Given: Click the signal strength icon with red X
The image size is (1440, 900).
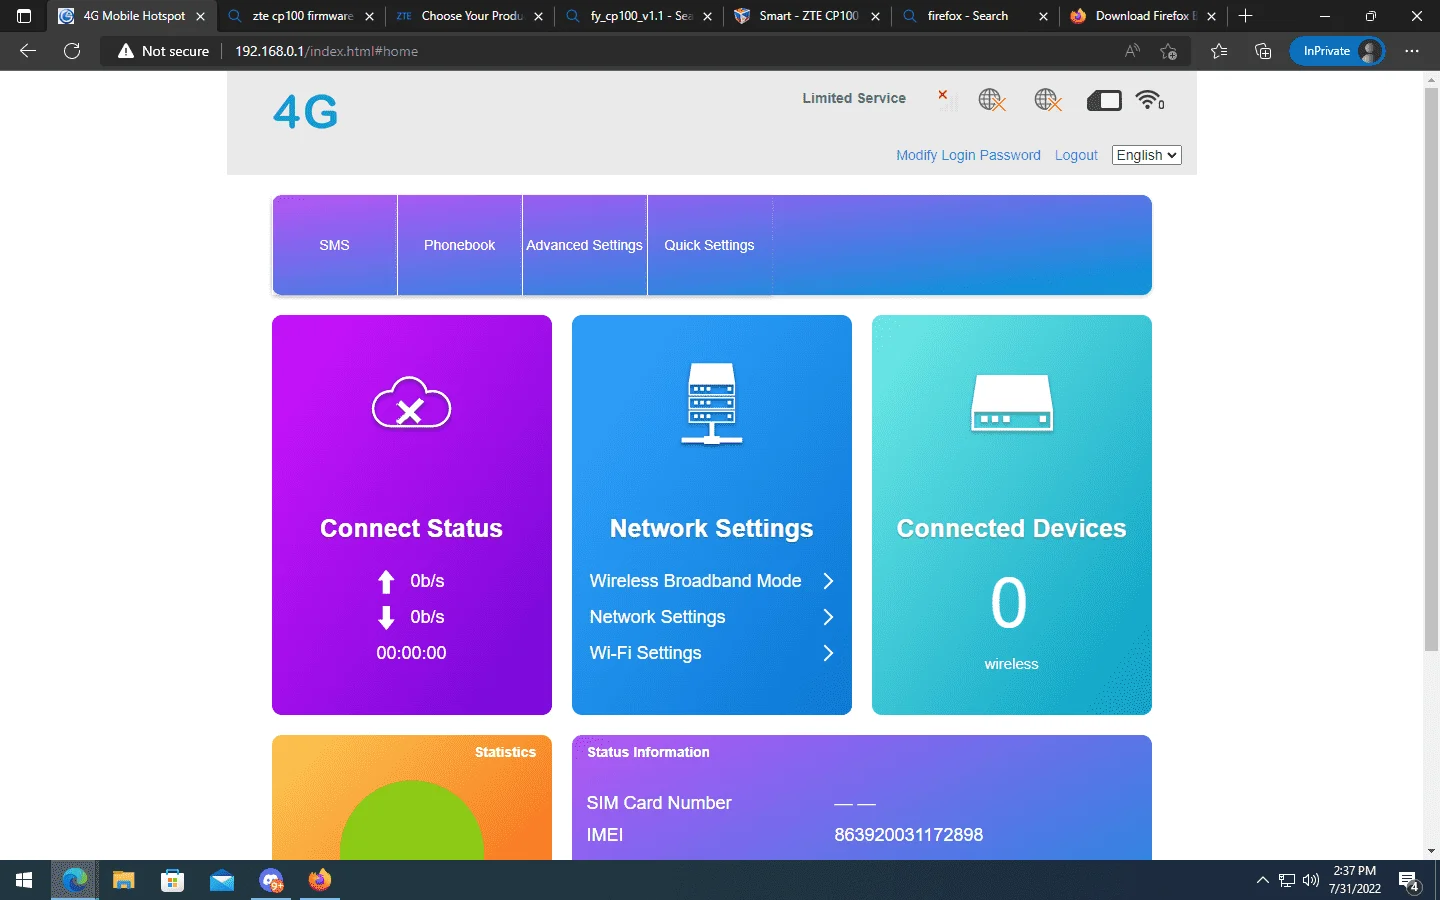Looking at the screenshot, I should [x=946, y=98].
